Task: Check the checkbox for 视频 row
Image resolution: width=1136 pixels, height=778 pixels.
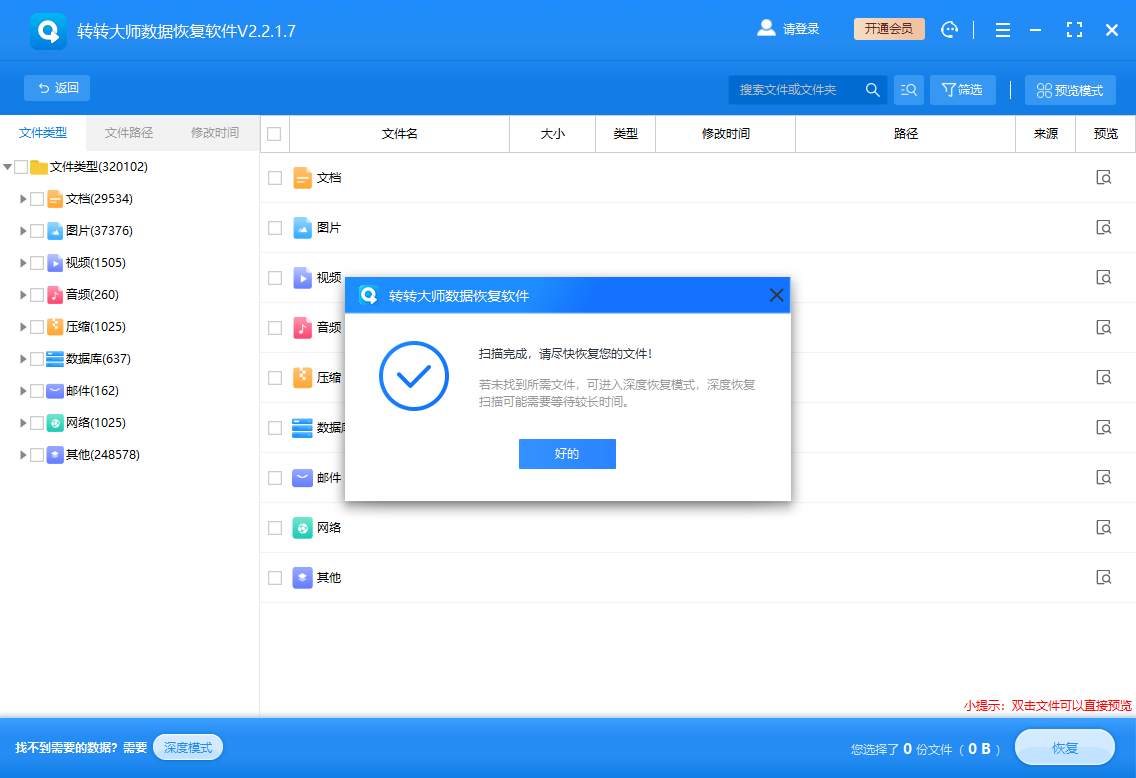Action: click(x=274, y=277)
